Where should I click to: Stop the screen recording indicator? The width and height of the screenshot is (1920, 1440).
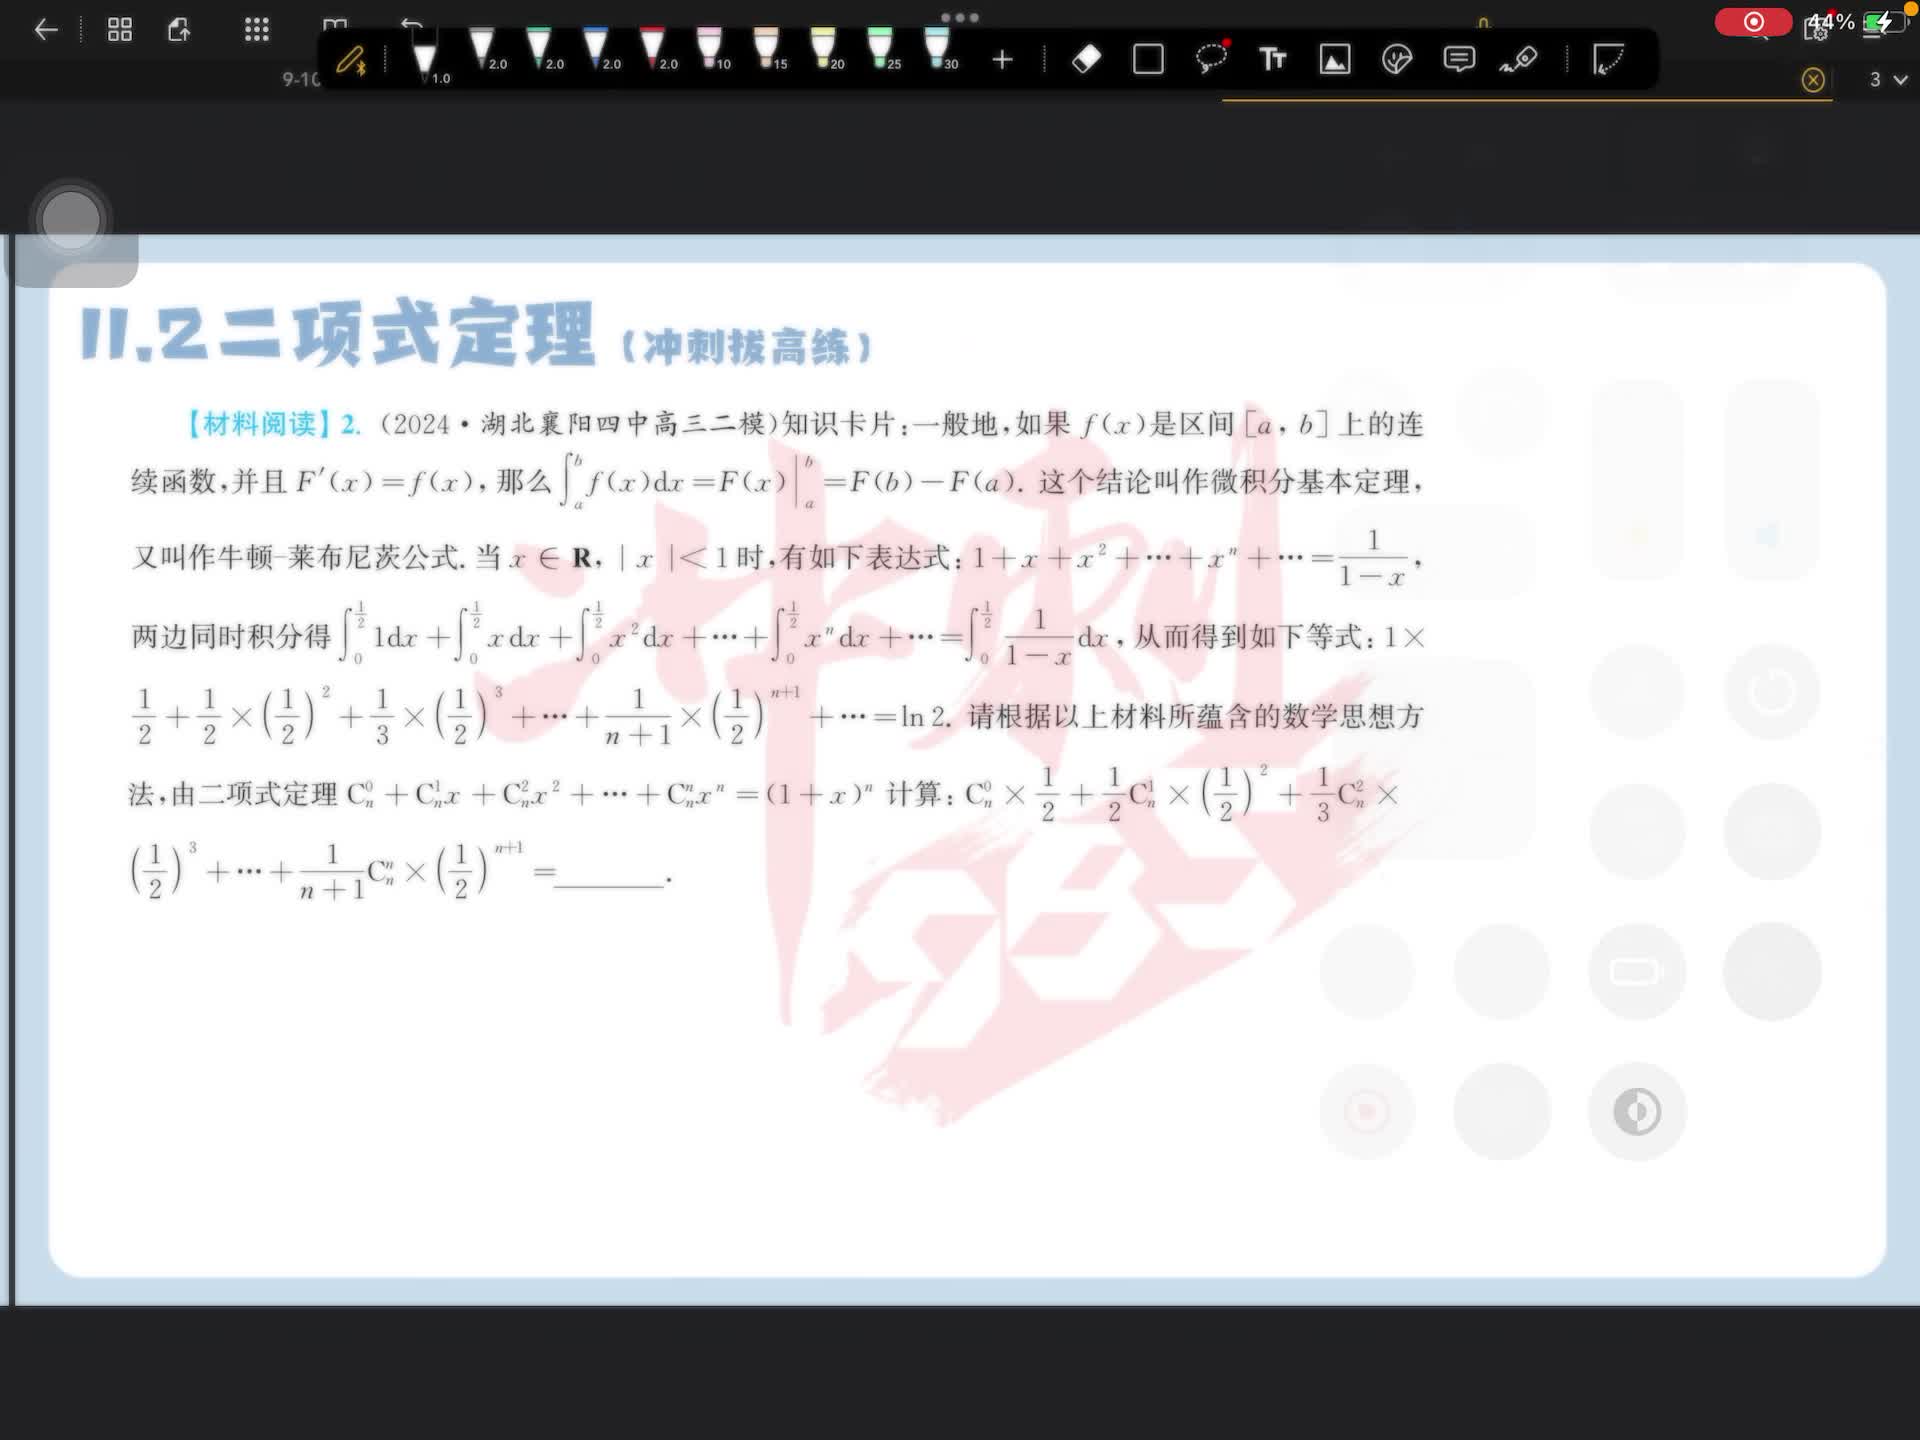pos(1753,22)
